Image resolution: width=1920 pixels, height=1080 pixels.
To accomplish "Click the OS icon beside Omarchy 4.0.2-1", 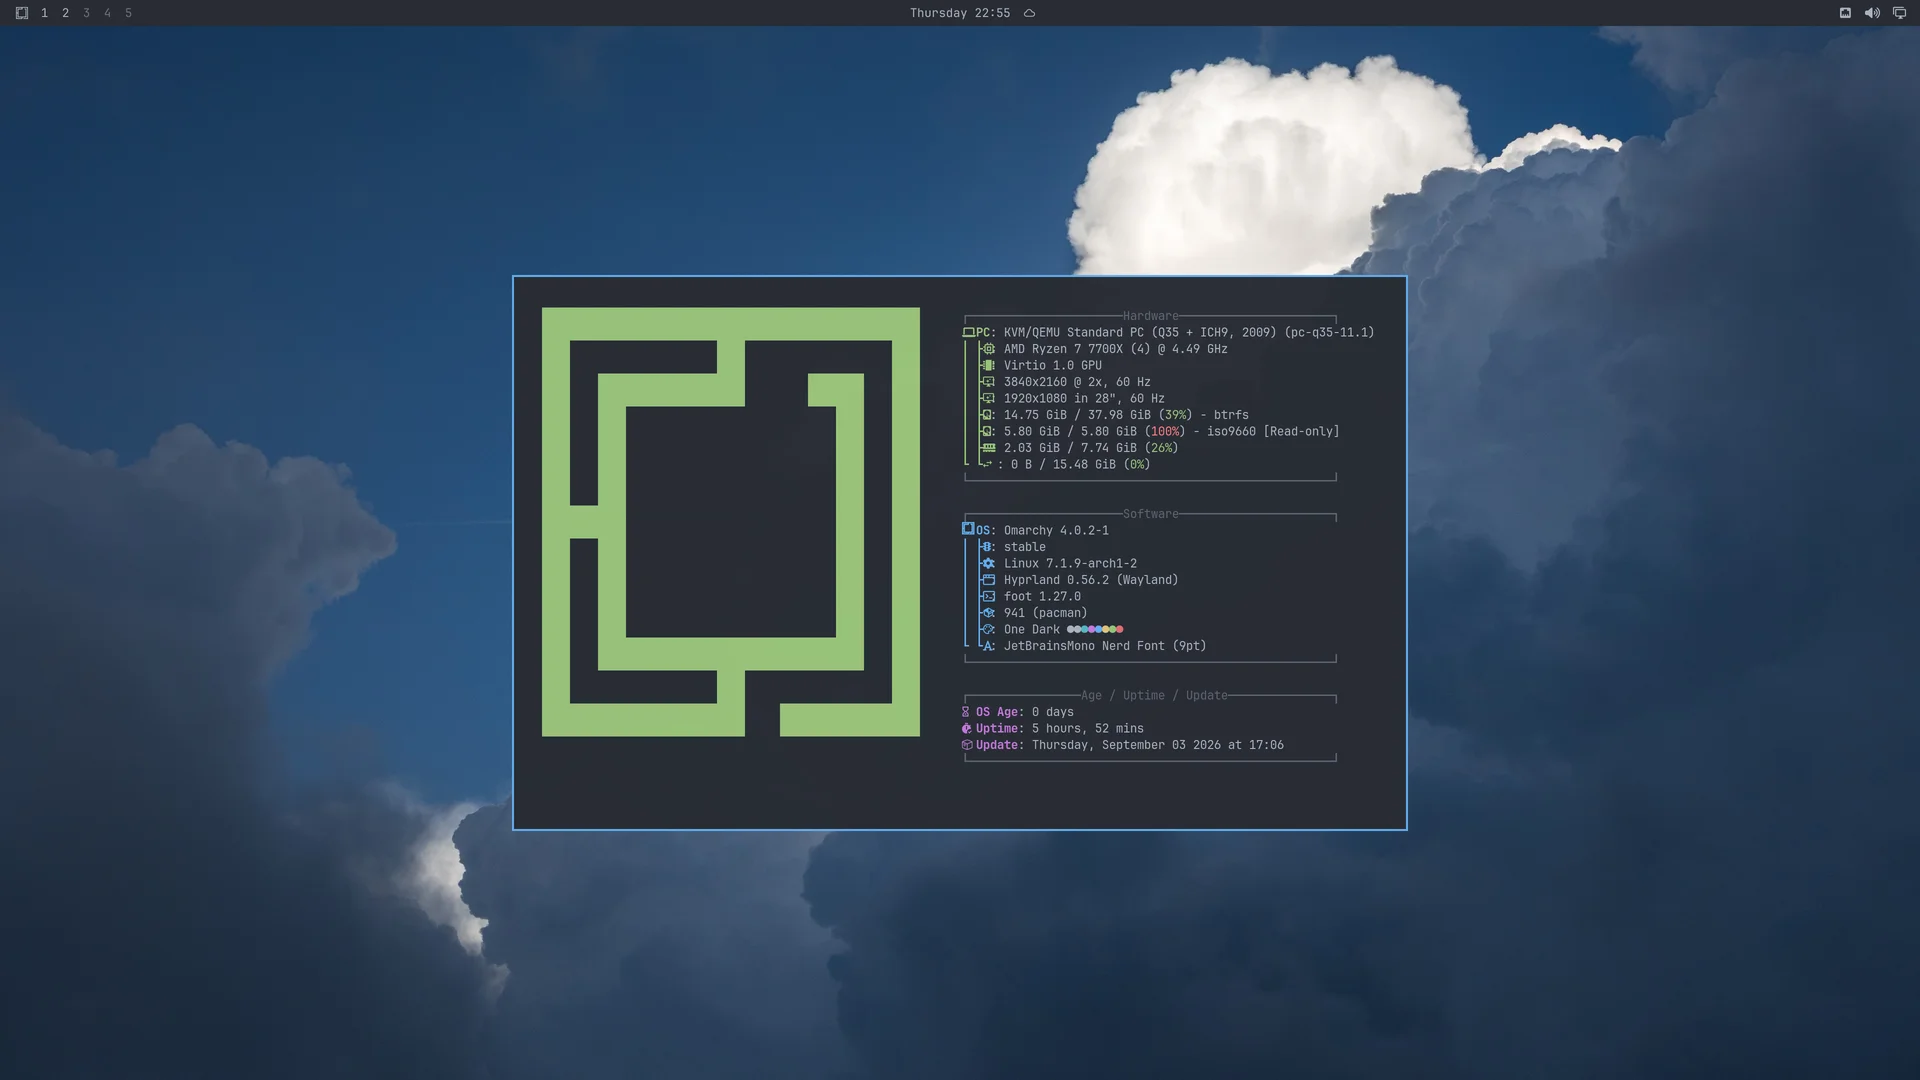I will coord(968,529).
